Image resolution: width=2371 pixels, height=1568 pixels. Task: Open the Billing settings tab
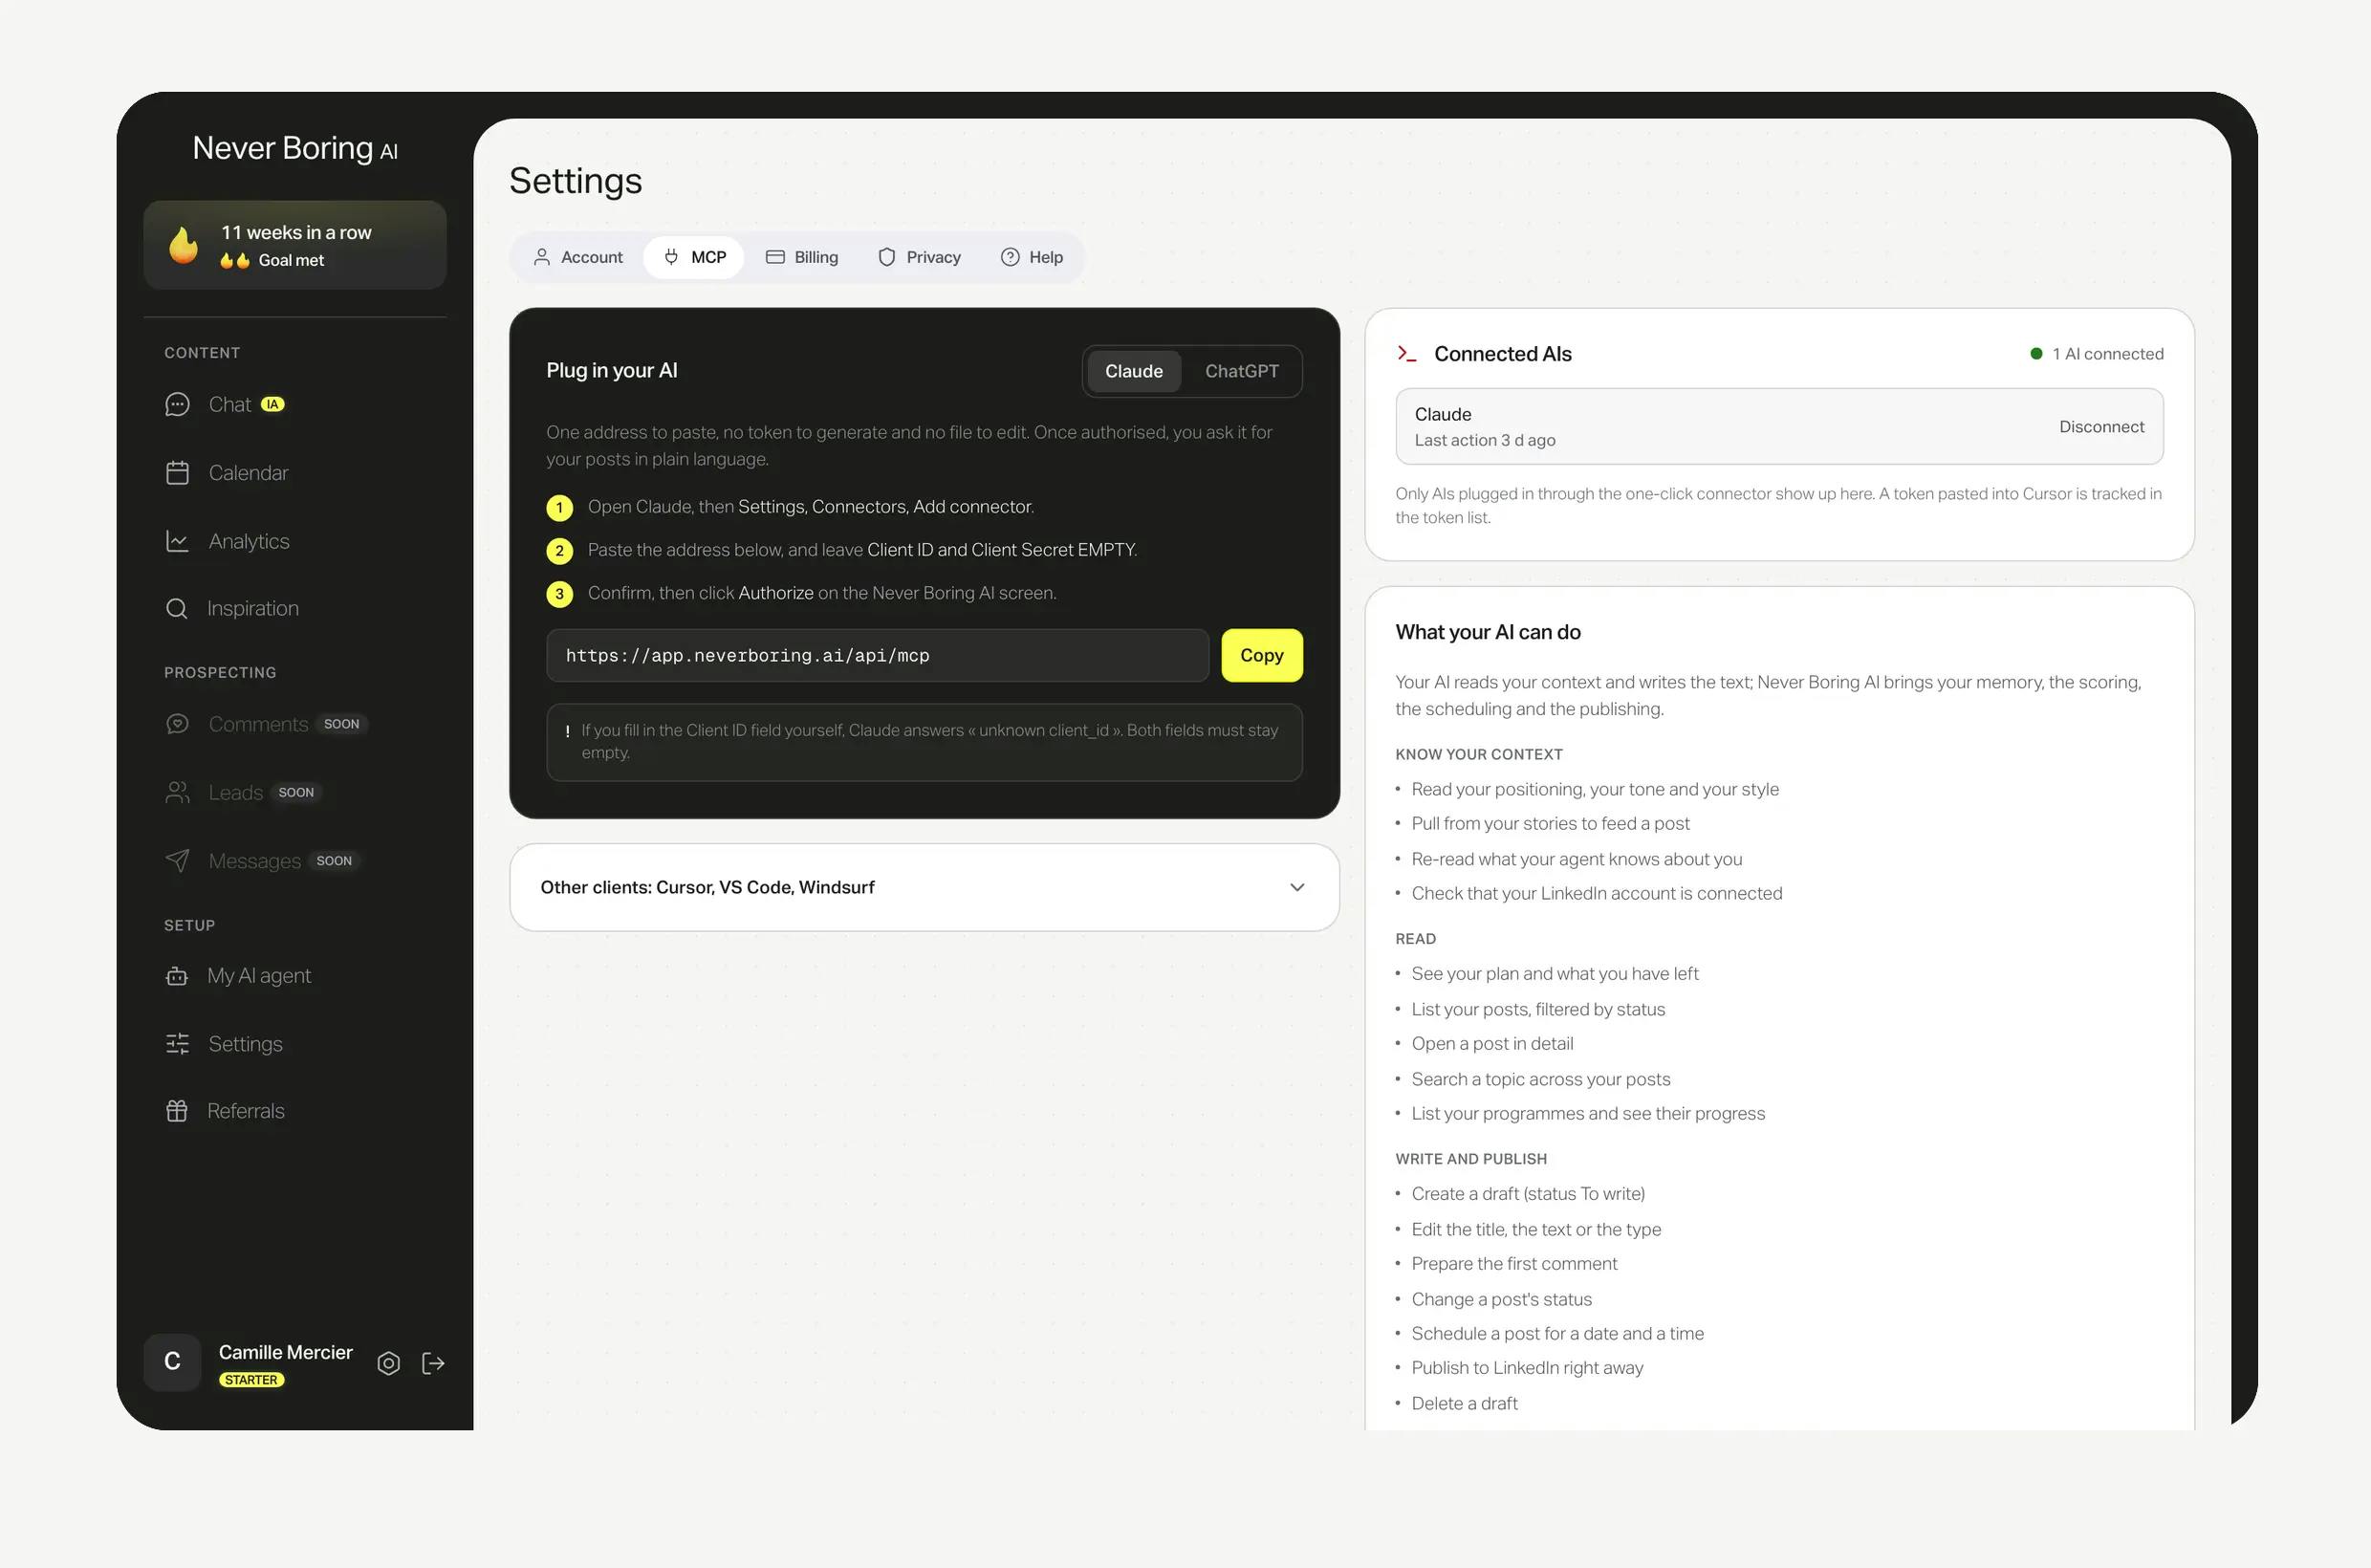(802, 257)
